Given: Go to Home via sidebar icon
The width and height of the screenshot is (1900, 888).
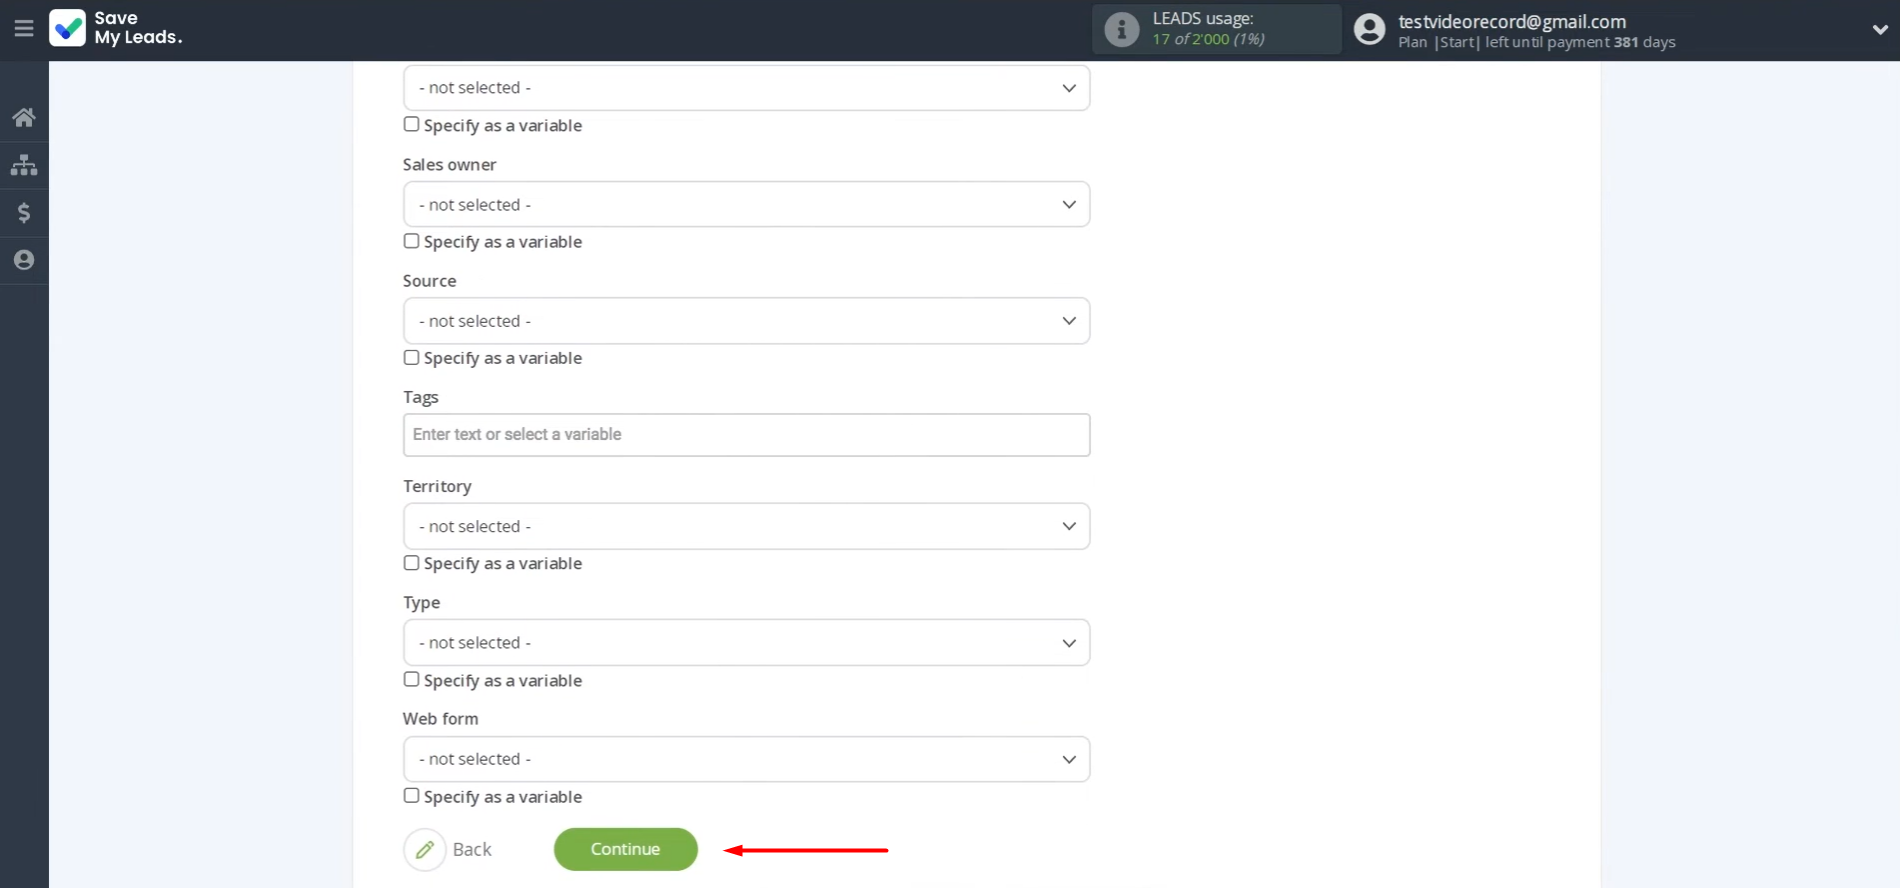Looking at the screenshot, I should click(x=24, y=118).
